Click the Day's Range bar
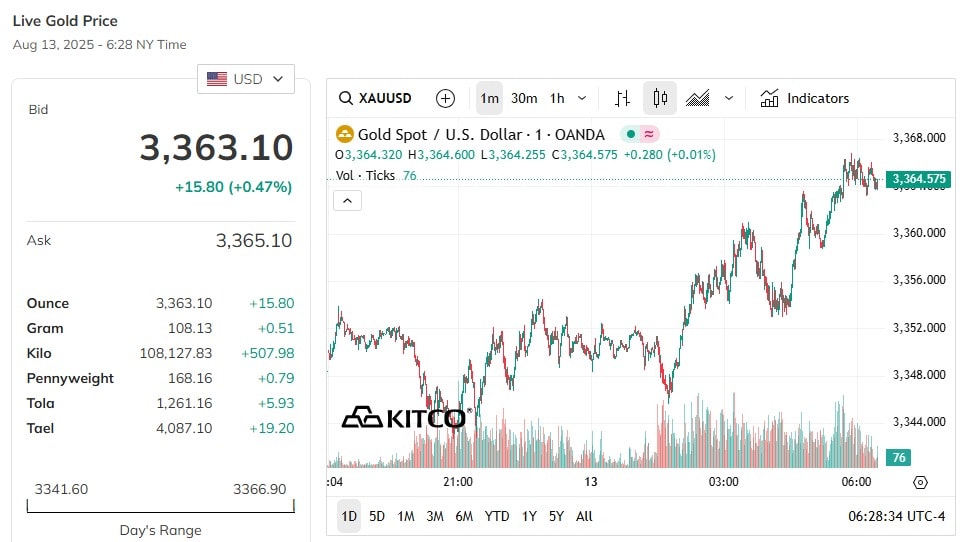 coord(160,506)
